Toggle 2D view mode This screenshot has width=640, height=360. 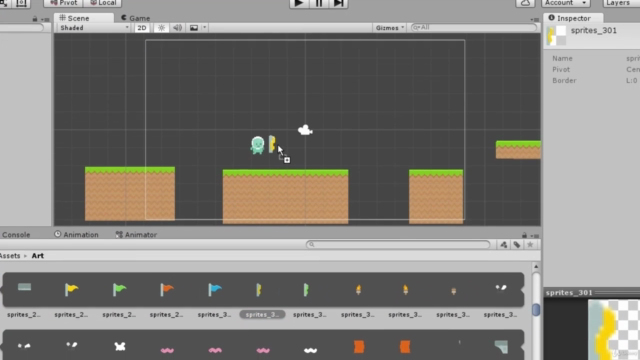point(142,28)
